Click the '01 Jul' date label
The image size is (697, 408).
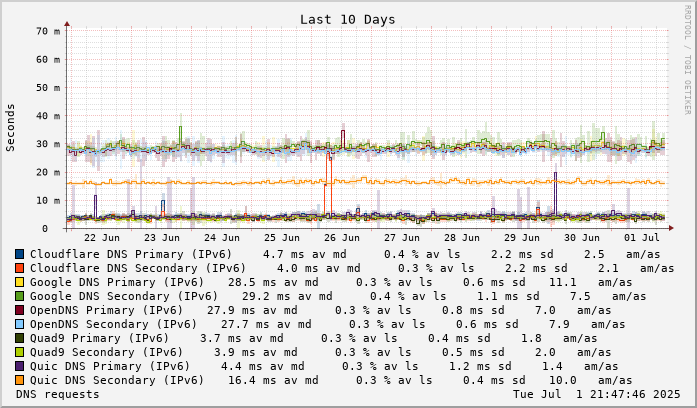(x=642, y=238)
